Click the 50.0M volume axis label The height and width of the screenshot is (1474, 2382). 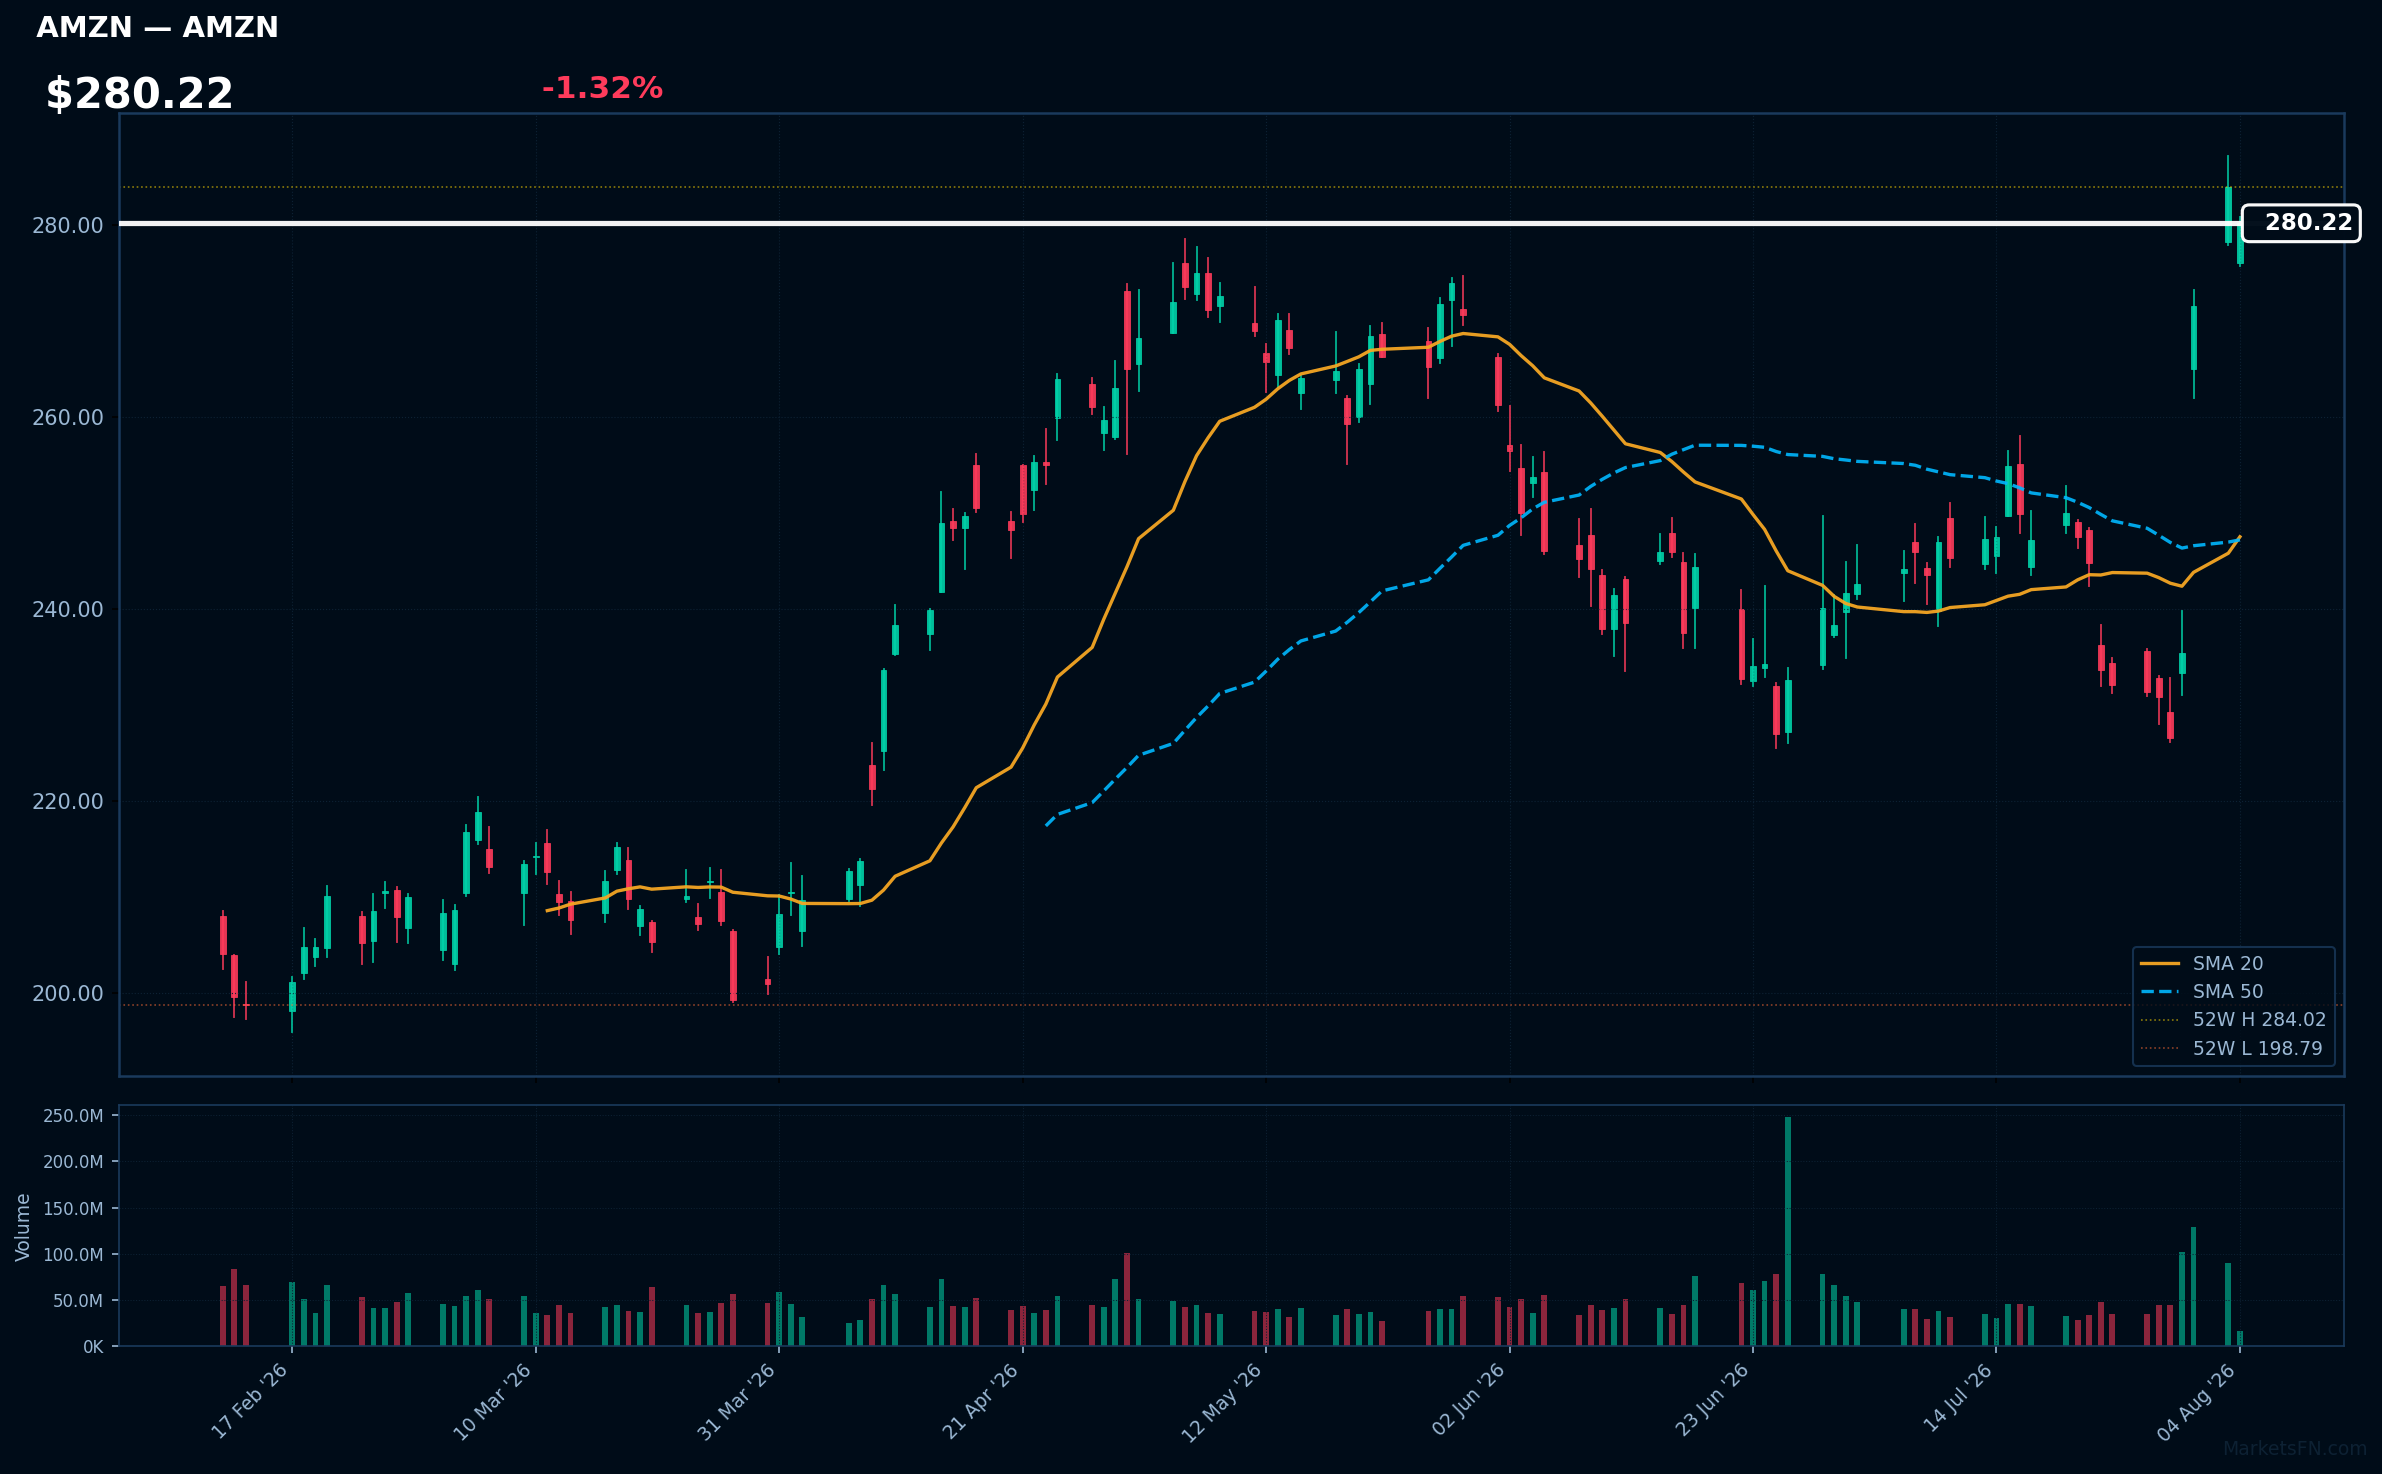78,1301
